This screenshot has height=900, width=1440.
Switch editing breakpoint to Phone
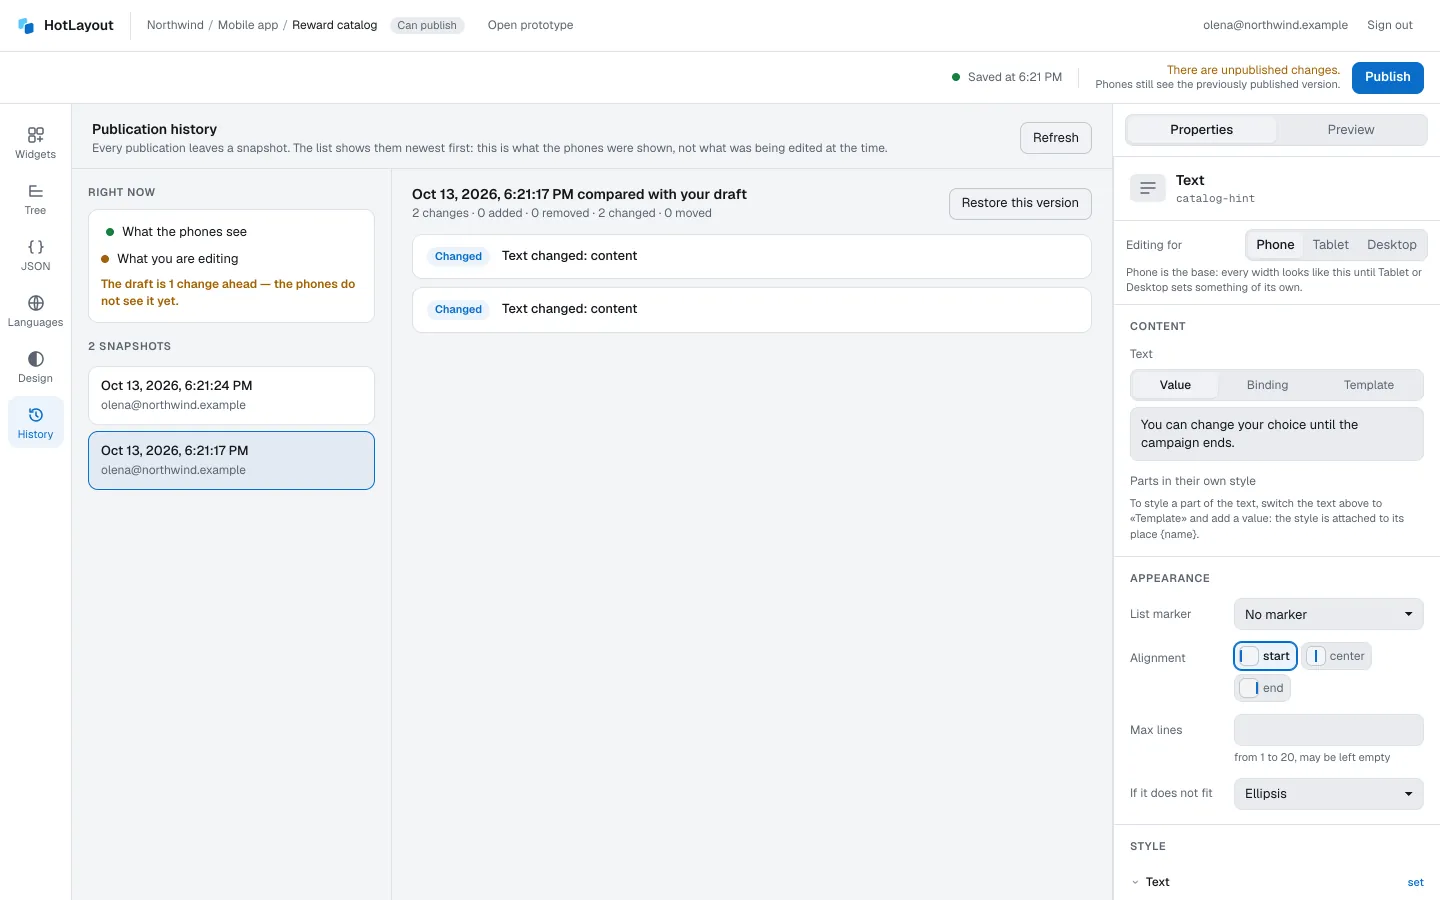pos(1275,245)
